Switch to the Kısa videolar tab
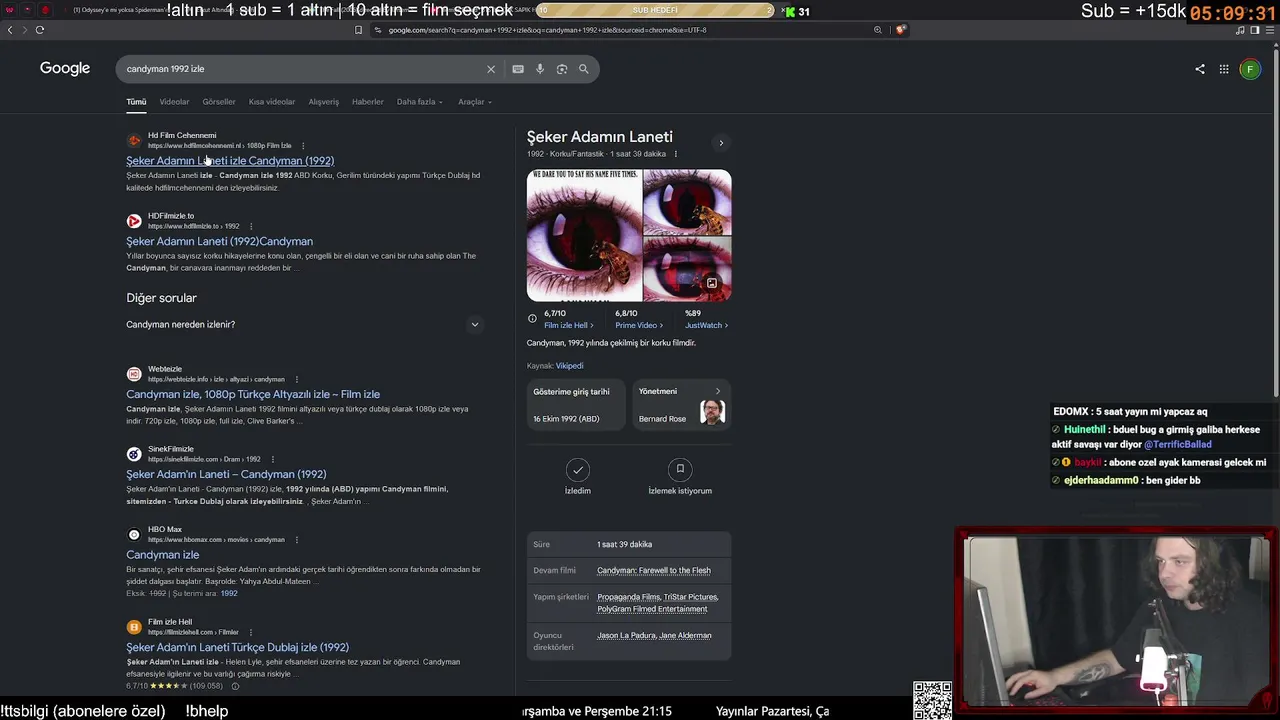1280x720 pixels. click(x=272, y=102)
